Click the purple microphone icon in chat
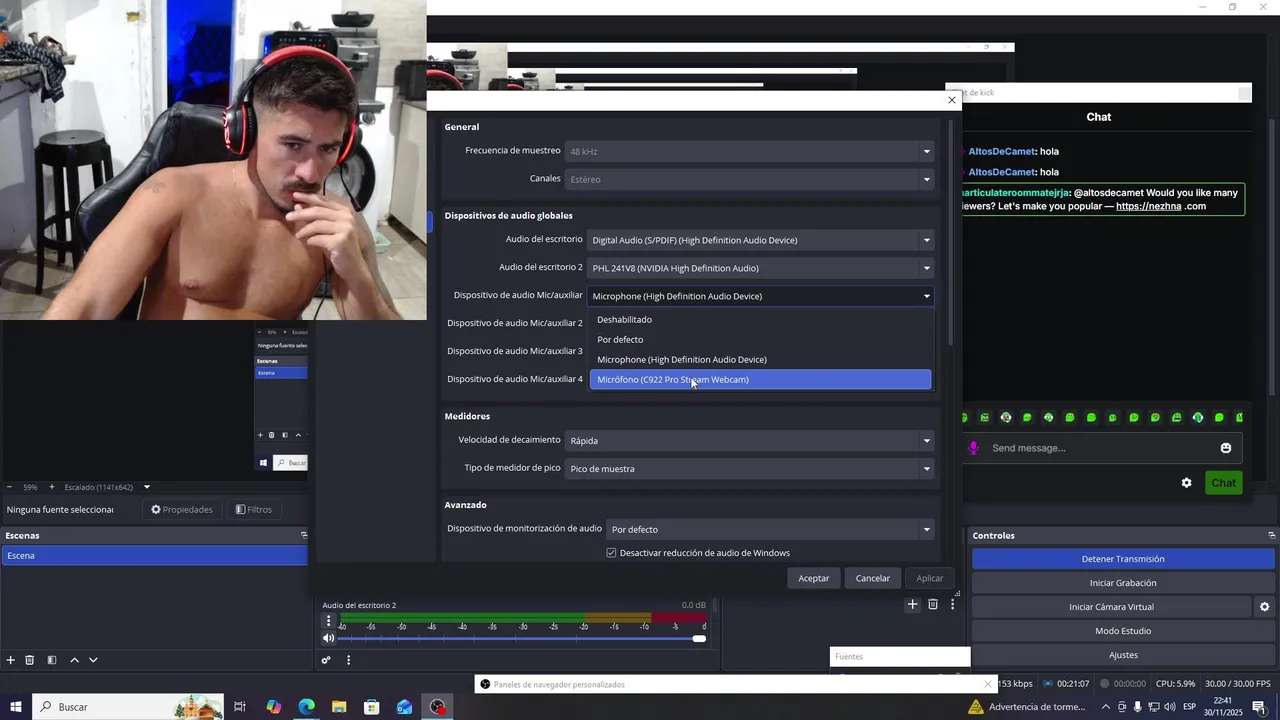 coord(973,448)
